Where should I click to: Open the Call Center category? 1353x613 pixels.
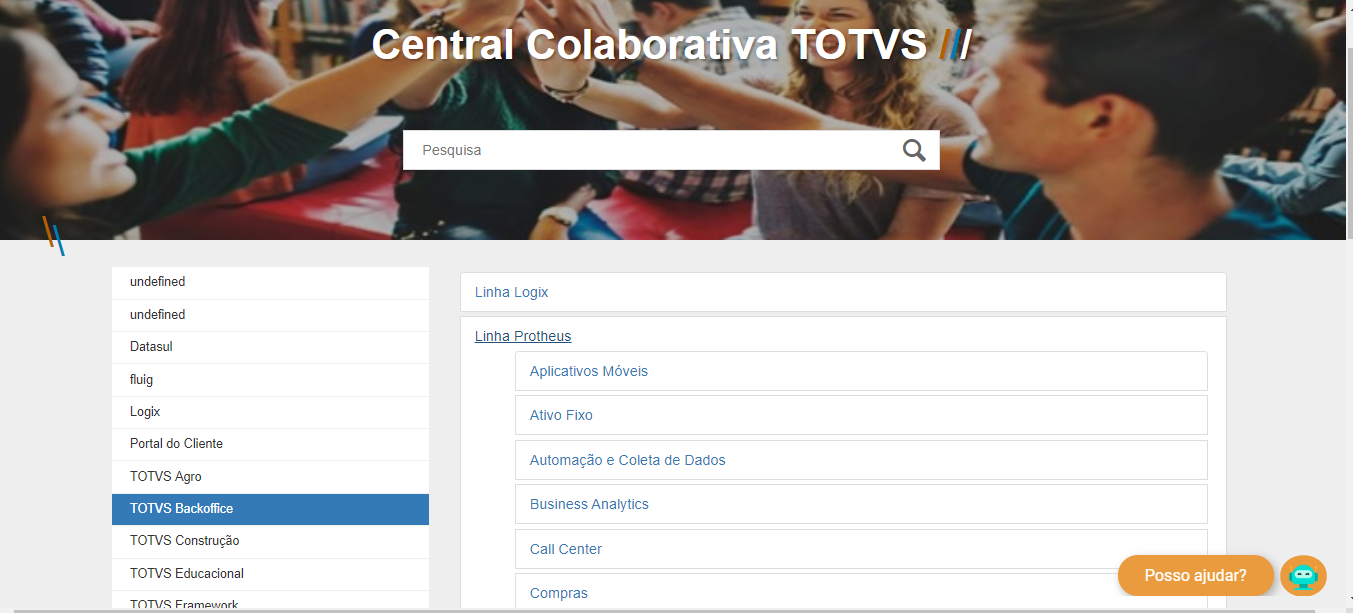click(861, 549)
